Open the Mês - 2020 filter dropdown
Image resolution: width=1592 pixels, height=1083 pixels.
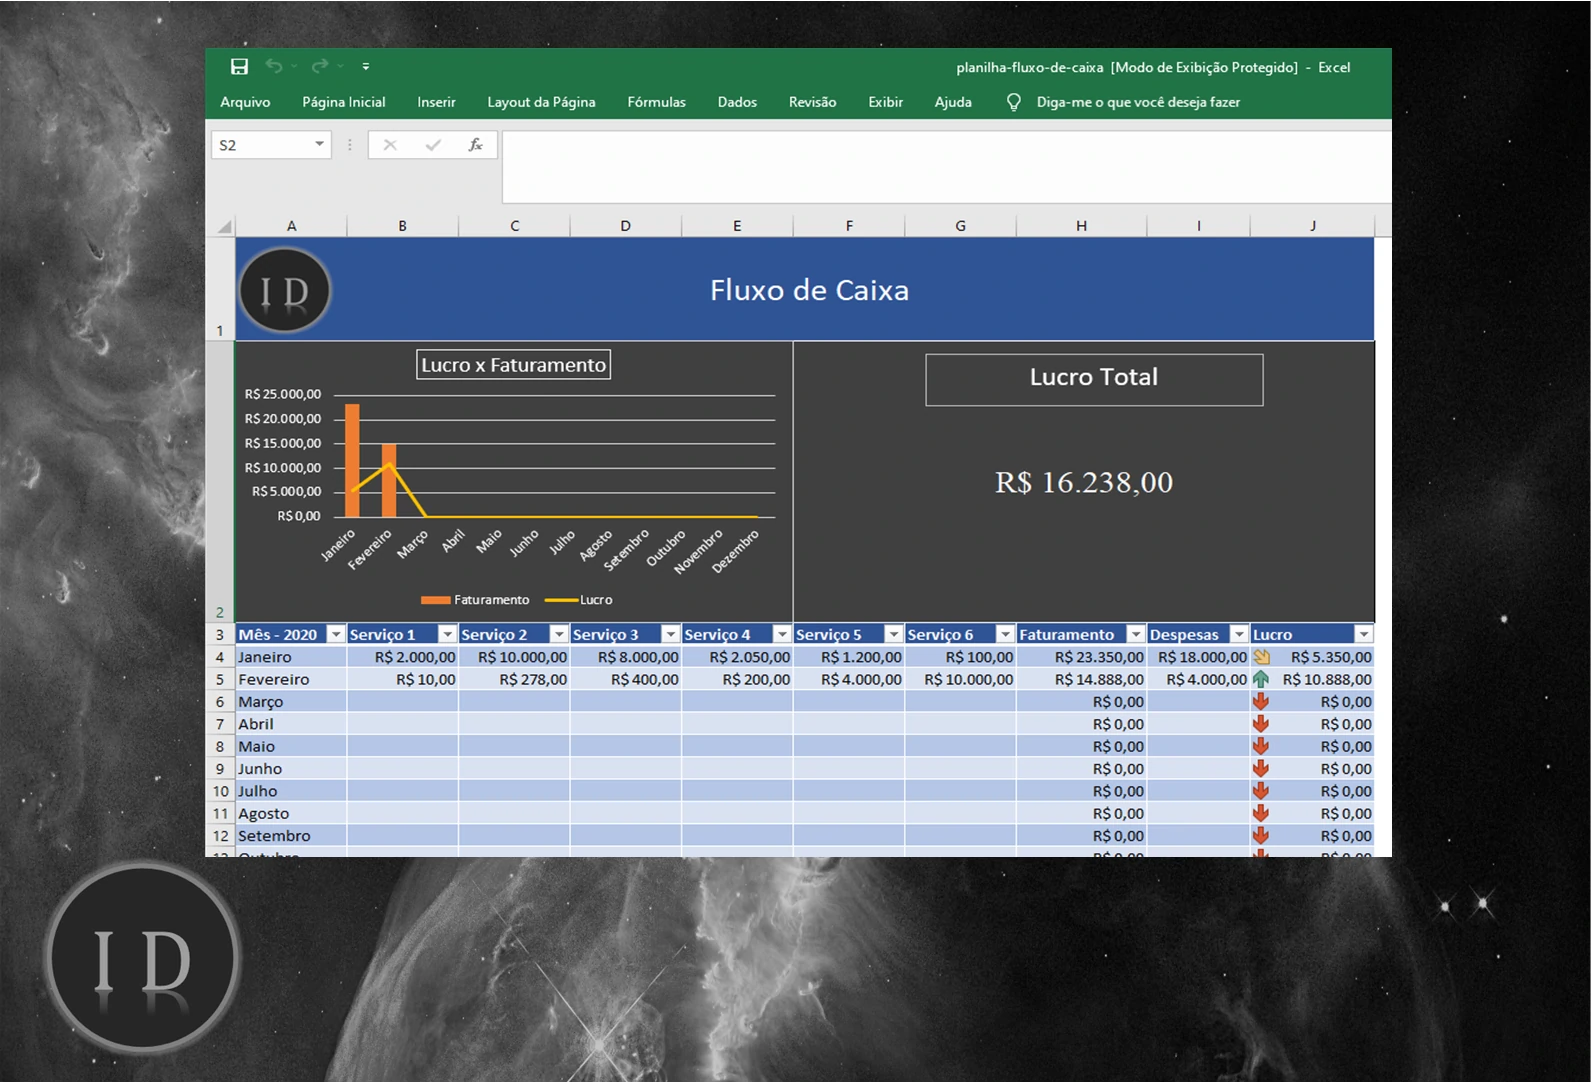pyautogui.click(x=336, y=635)
